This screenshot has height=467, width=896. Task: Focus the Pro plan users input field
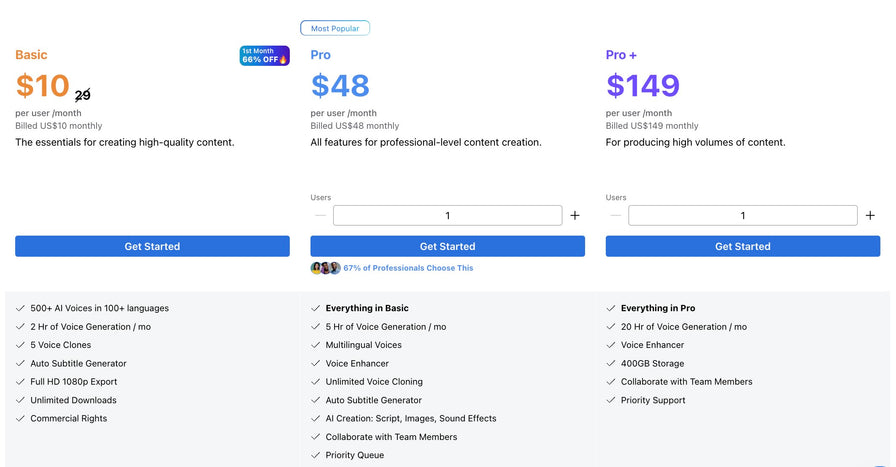click(x=447, y=215)
